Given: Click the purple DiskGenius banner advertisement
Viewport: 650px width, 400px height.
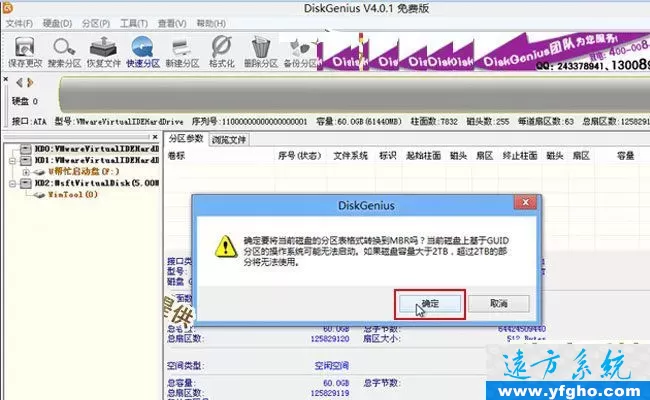Looking at the screenshot, I should pyautogui.click(x=483, y=51).
